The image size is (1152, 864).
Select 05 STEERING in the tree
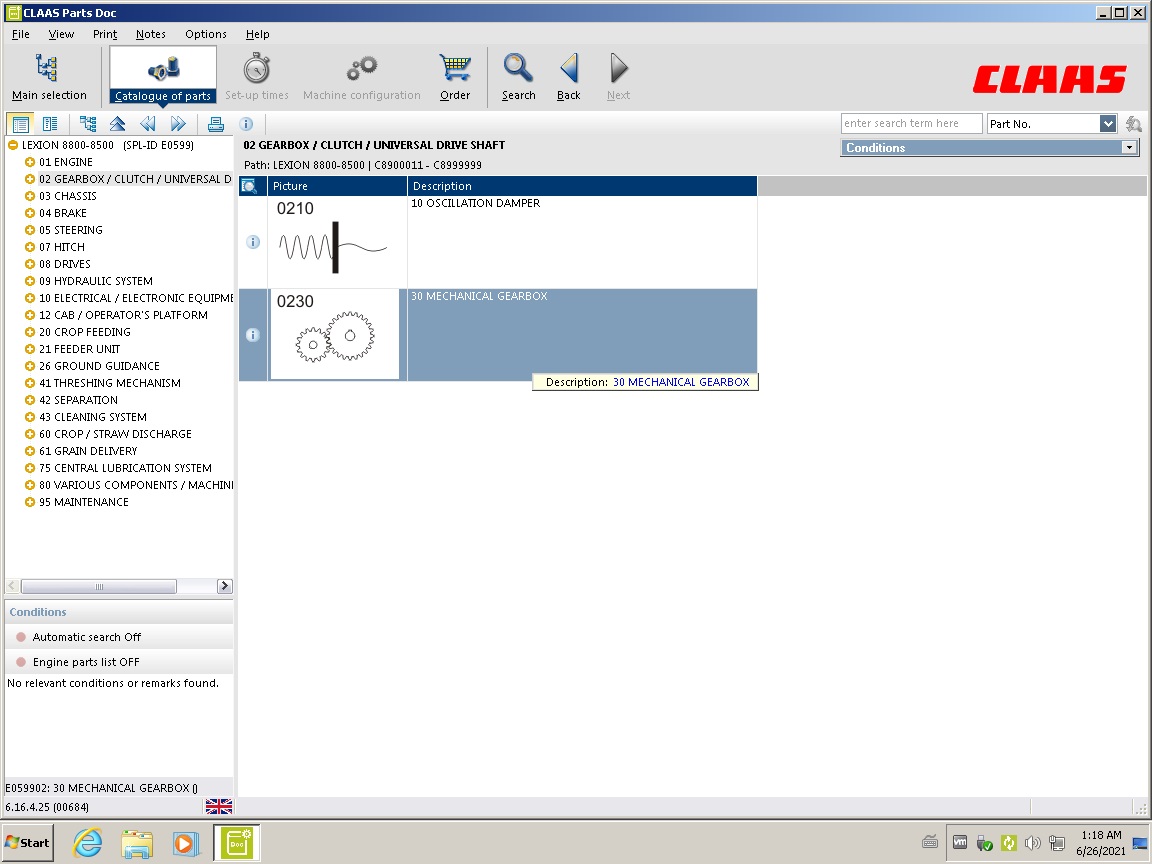[x=71, y=230]
